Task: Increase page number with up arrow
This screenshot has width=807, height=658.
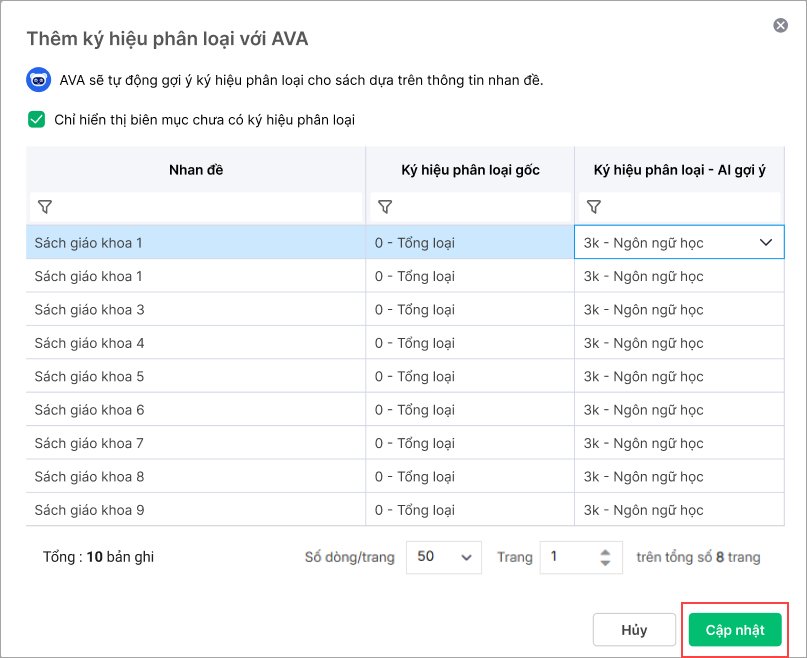Action: (x=605, y=552)
